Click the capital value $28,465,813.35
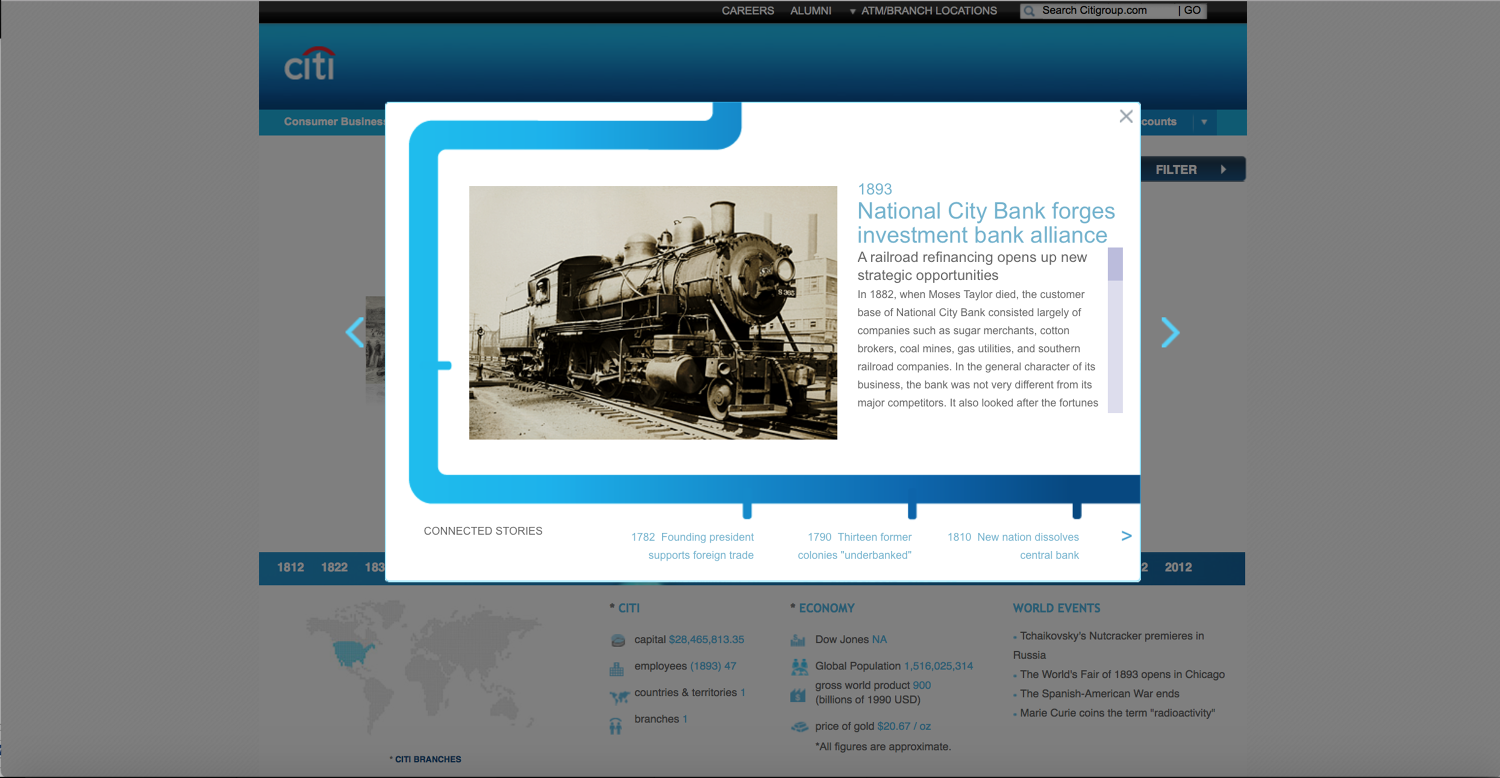This screenshot has width=1500, height=778. 706,640
